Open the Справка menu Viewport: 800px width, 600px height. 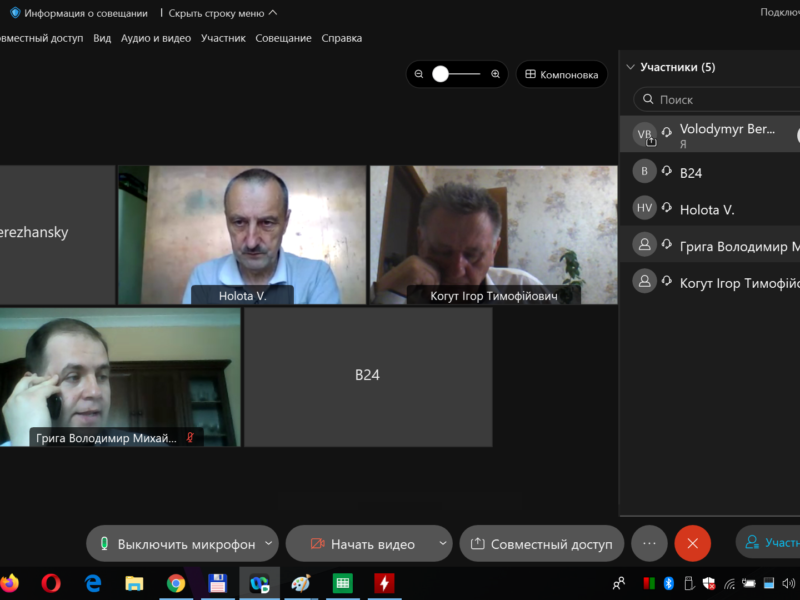(341, 38)
